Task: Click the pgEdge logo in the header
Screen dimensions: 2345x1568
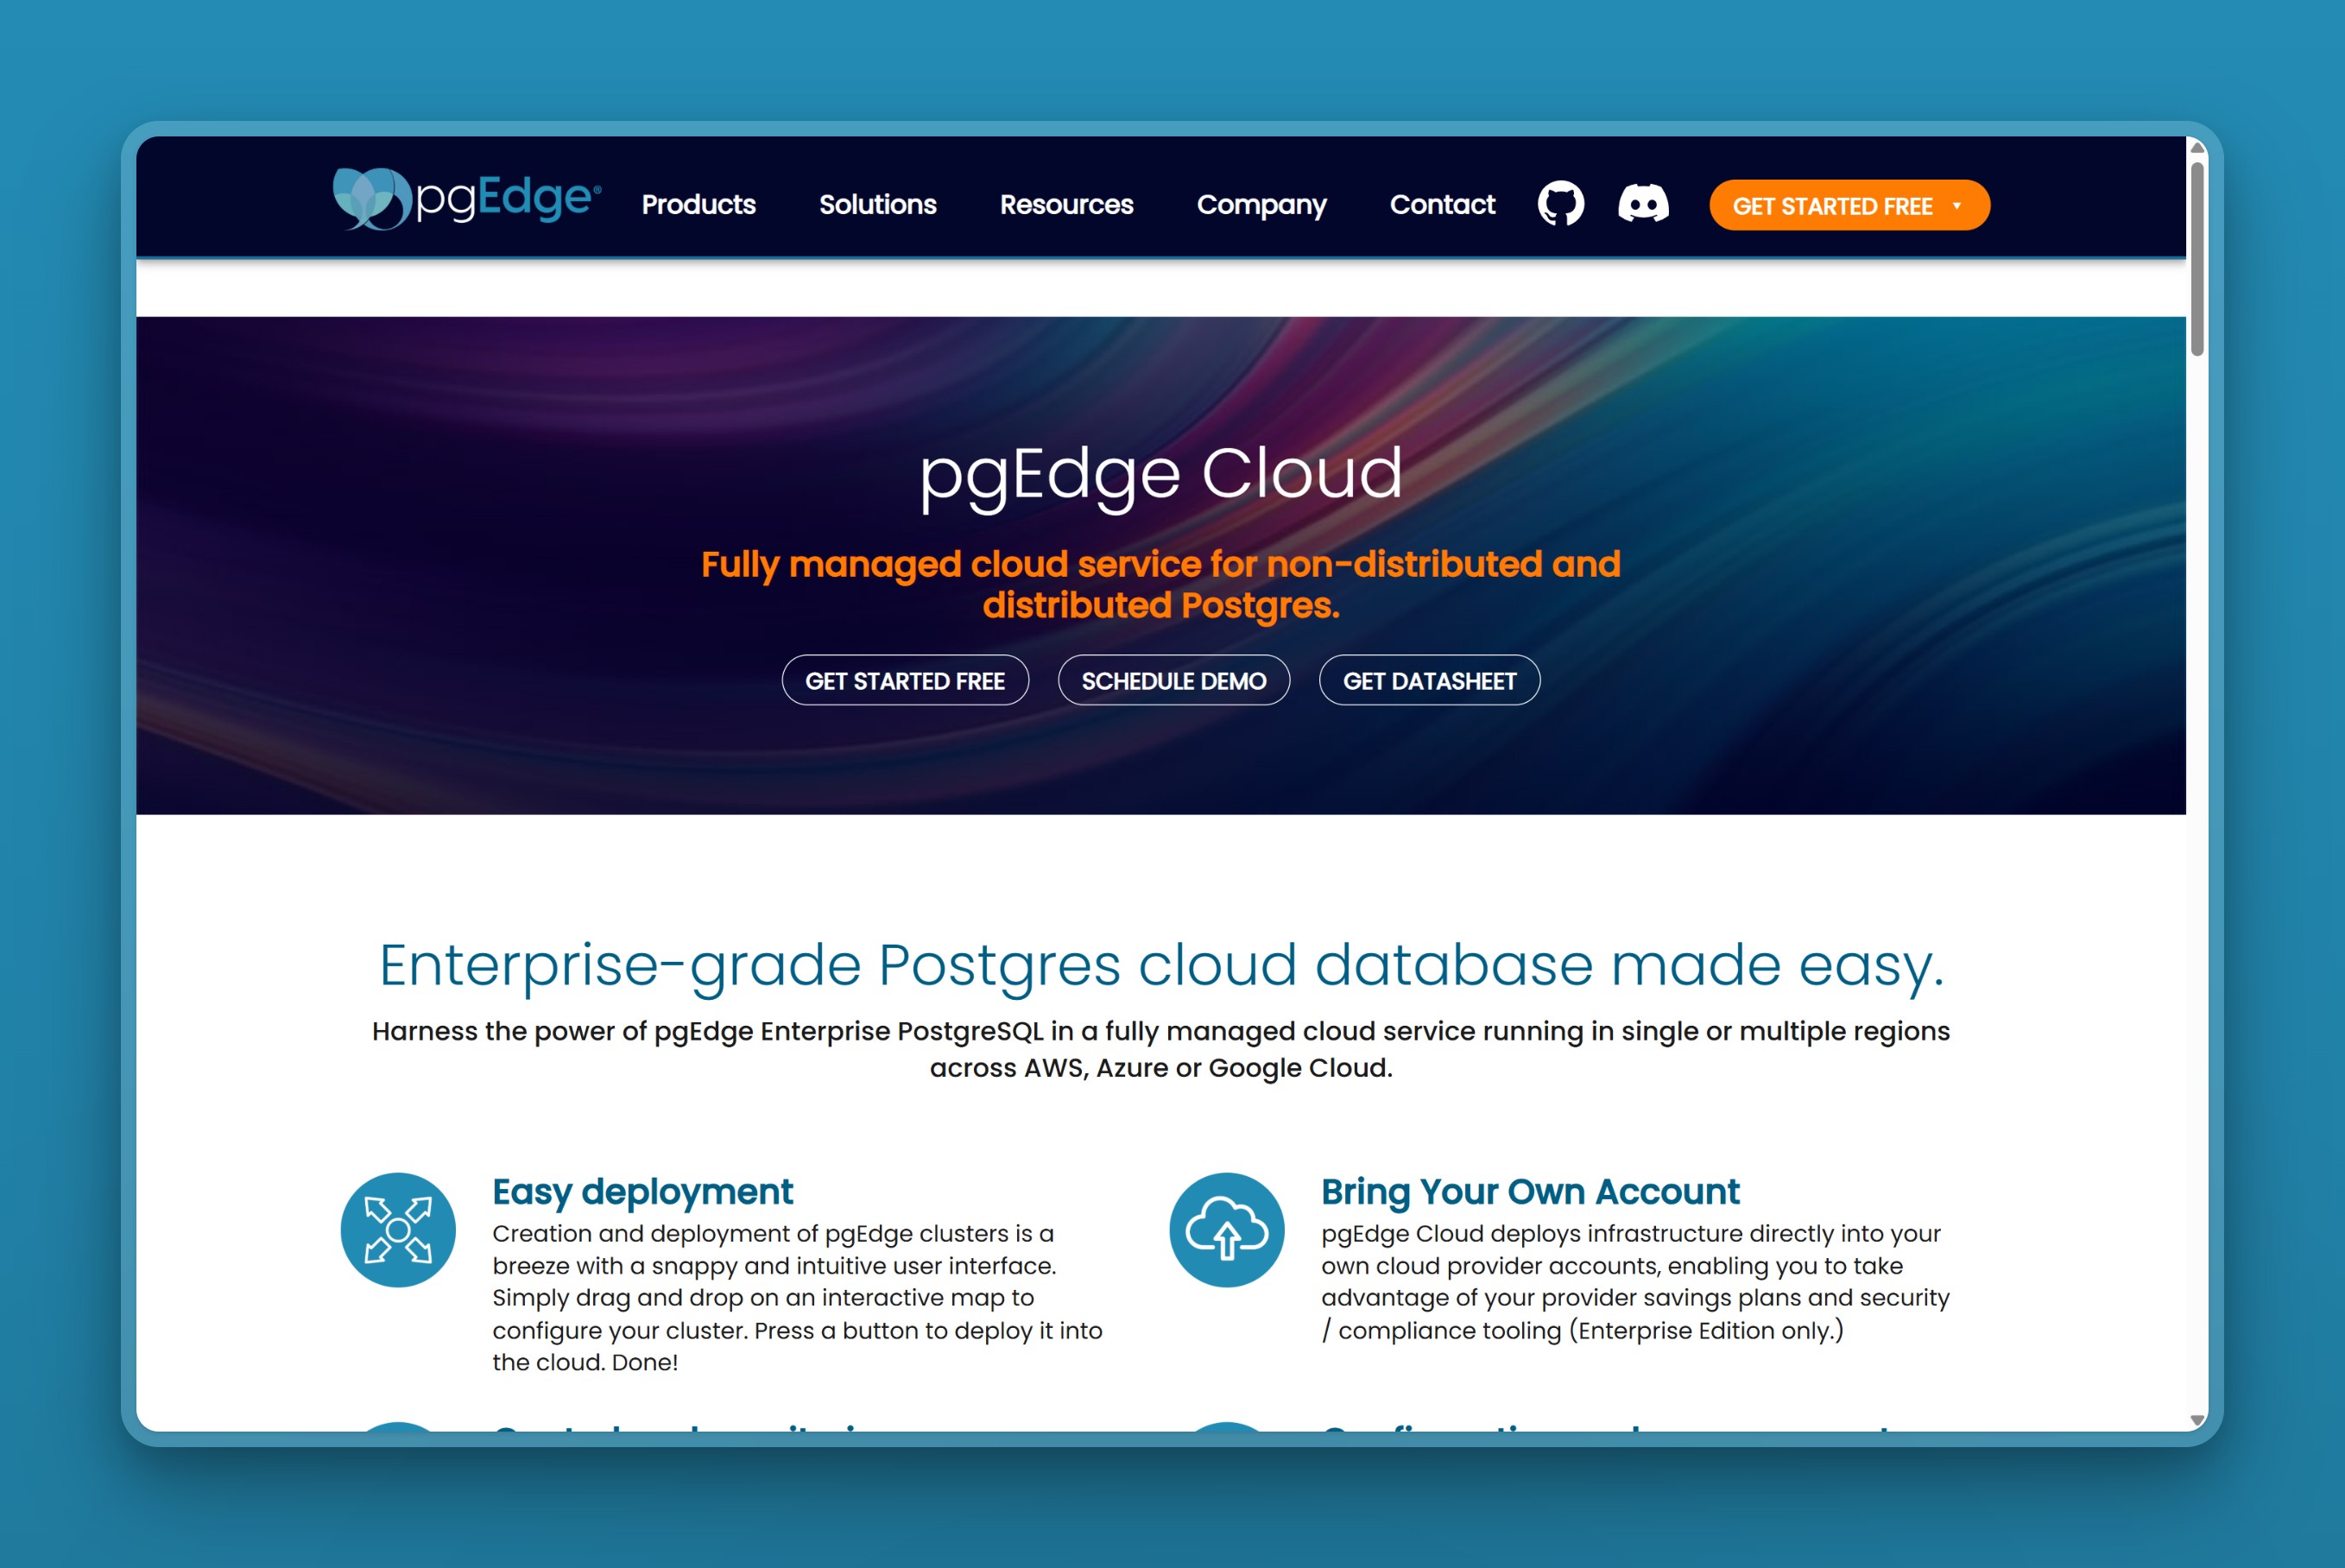Action: (467, 199)
